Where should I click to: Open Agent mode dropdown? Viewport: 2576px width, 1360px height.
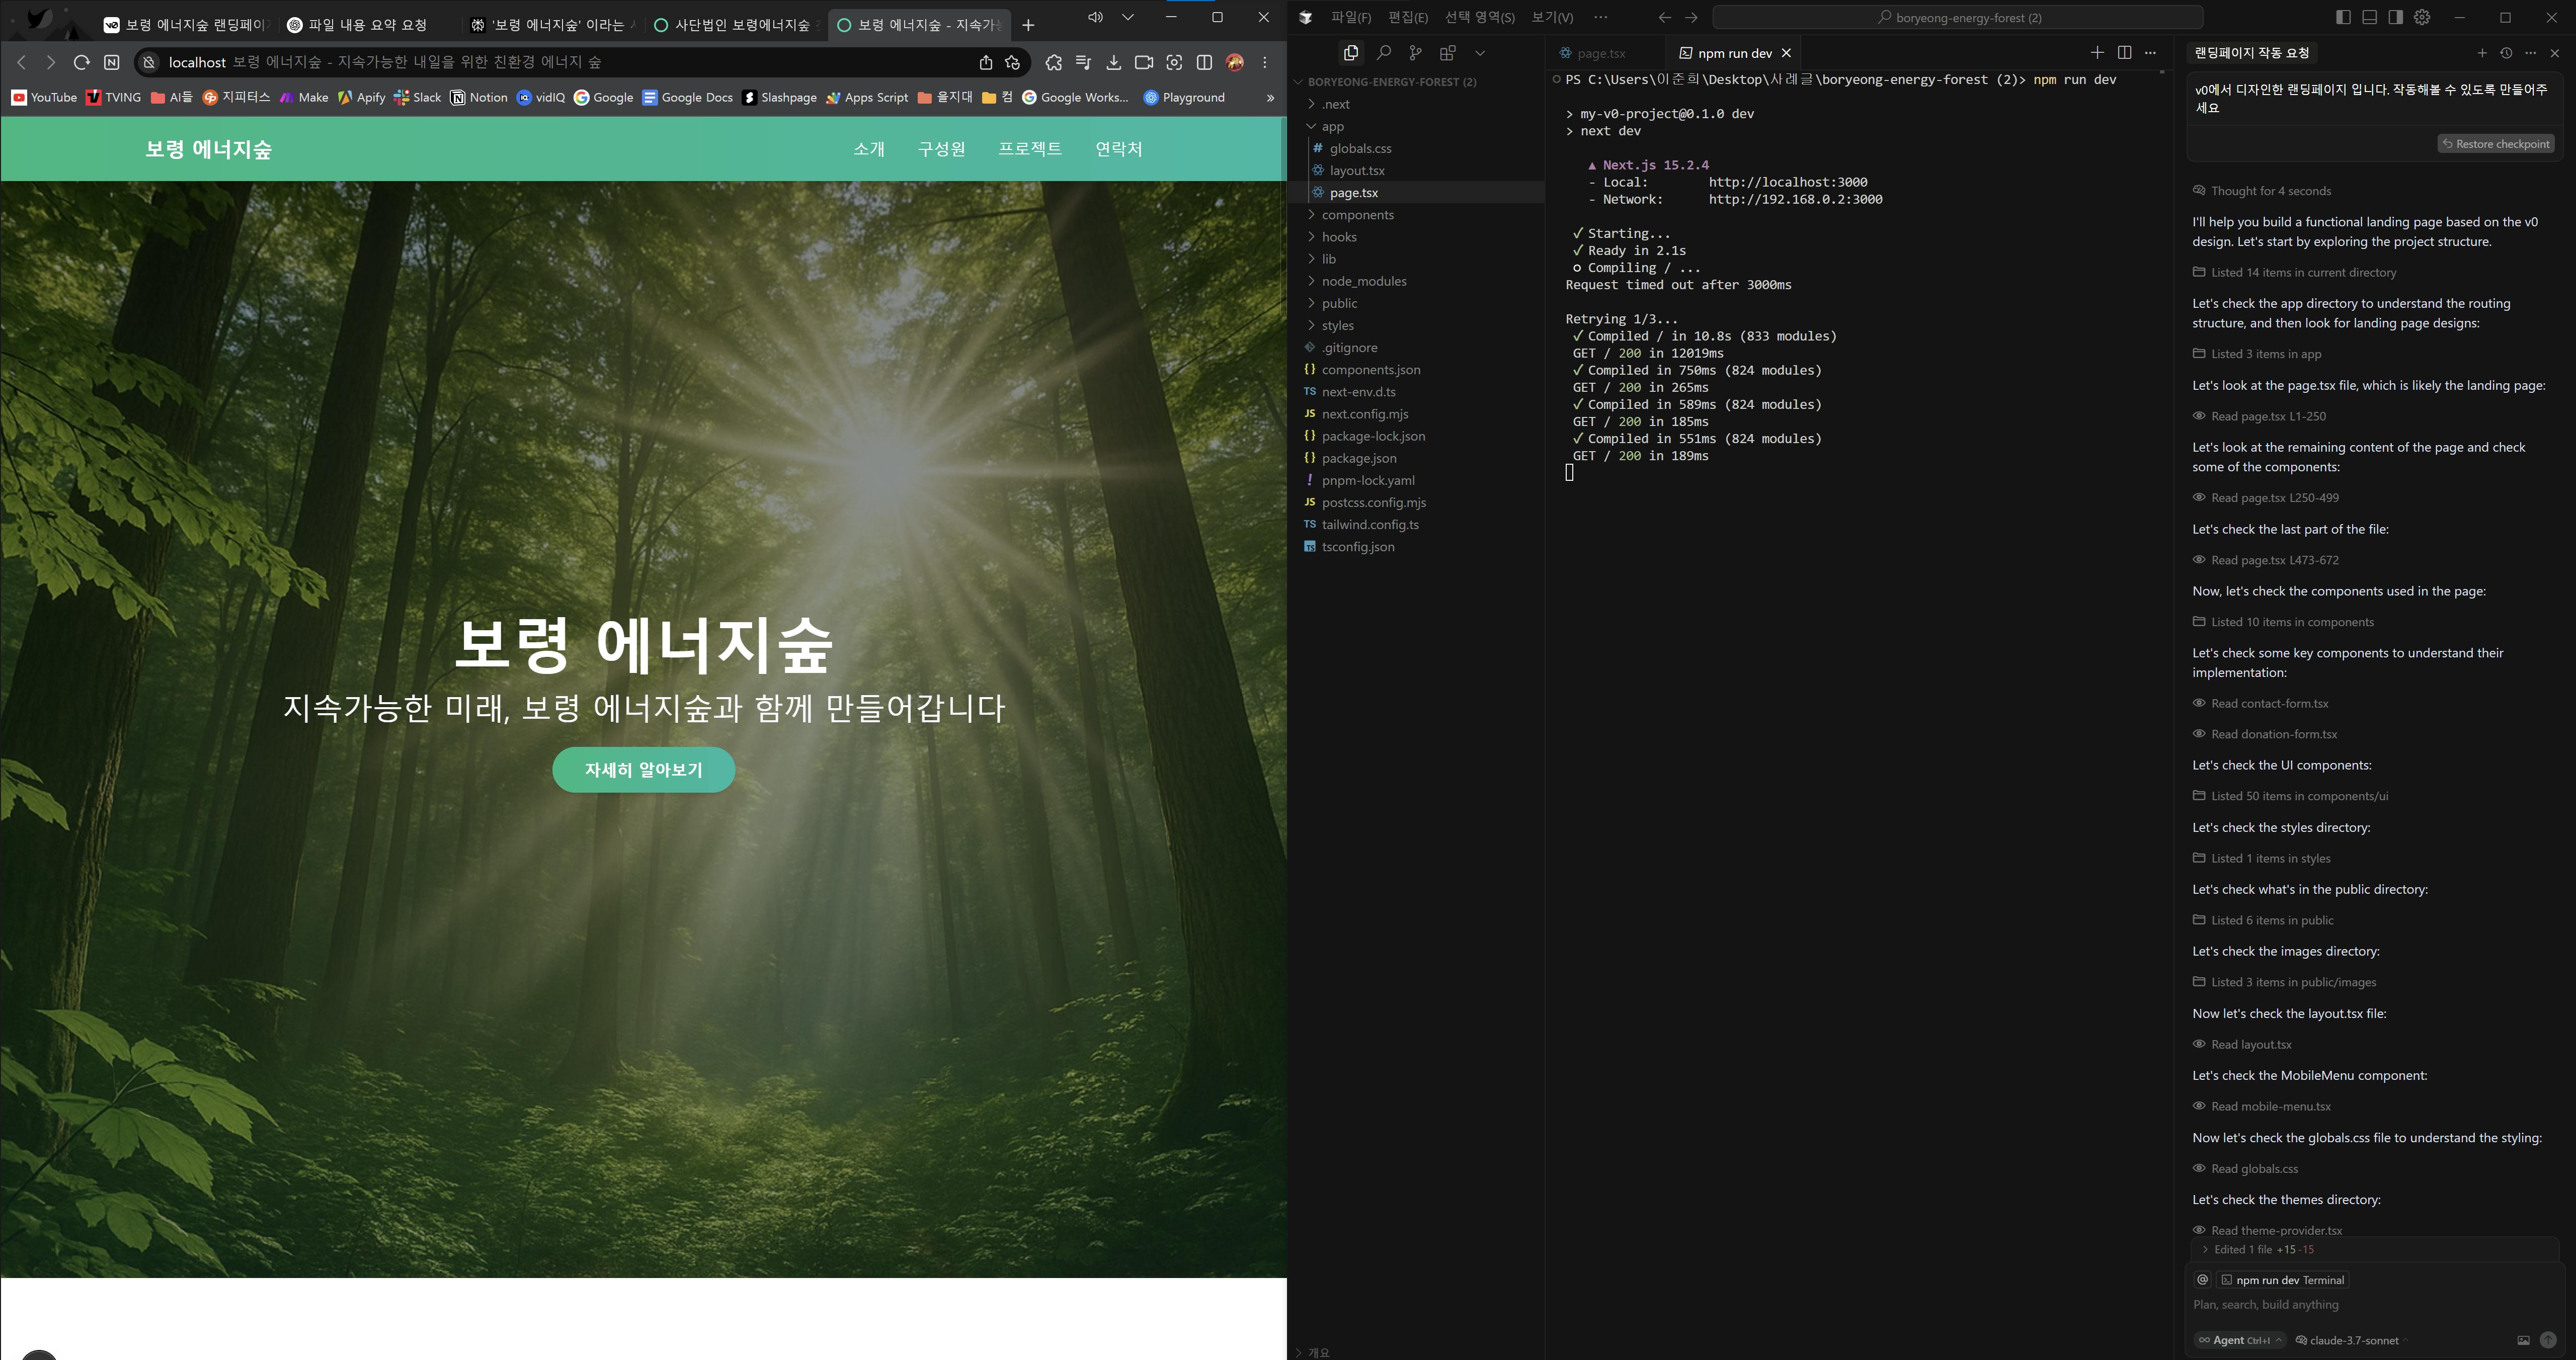point(2240,1340)
